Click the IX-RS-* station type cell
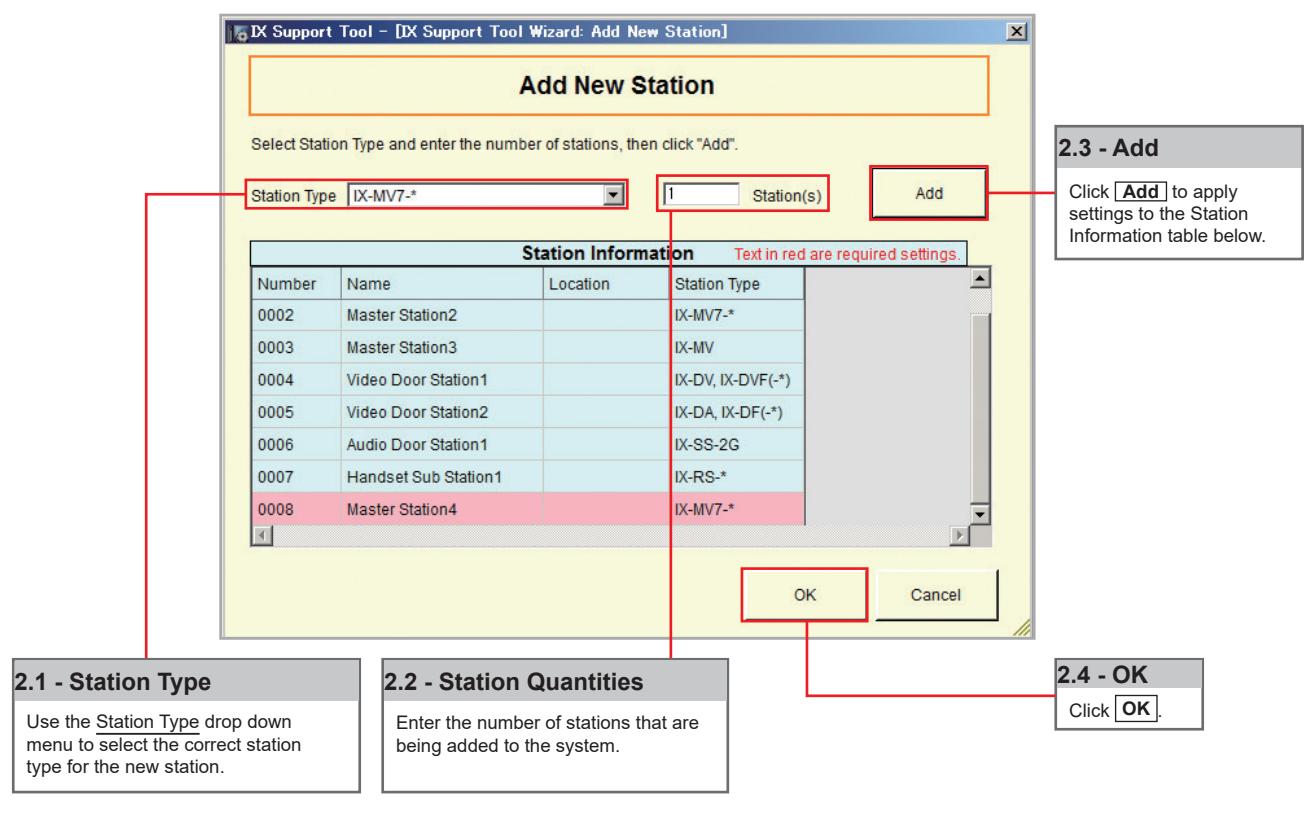The height and width of the screenshot is (818, 1312). (x=738, y=476)
